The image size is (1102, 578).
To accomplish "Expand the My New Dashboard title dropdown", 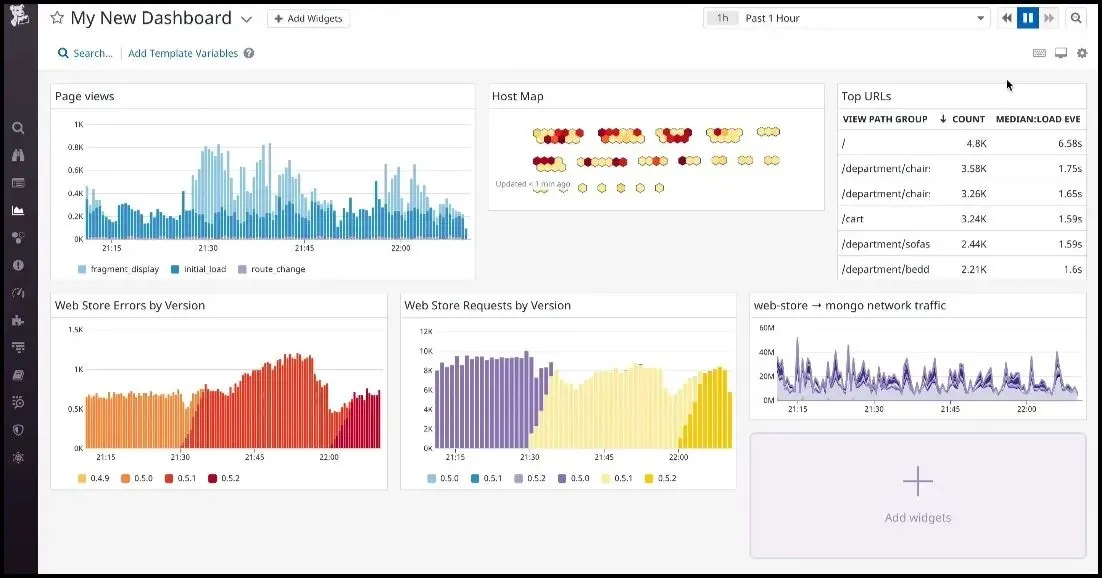I will coord(246,20).
